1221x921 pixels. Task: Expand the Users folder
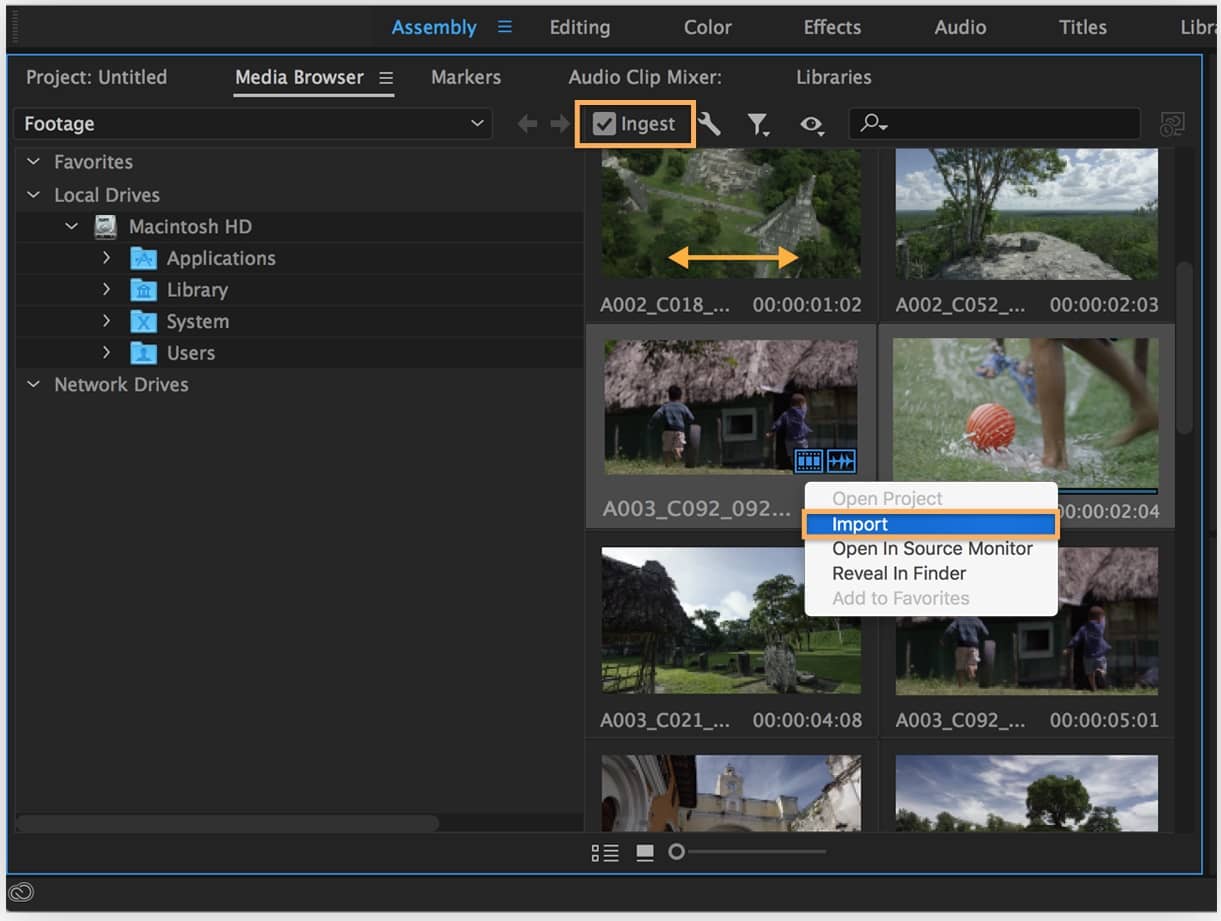(x=106, y=353)
